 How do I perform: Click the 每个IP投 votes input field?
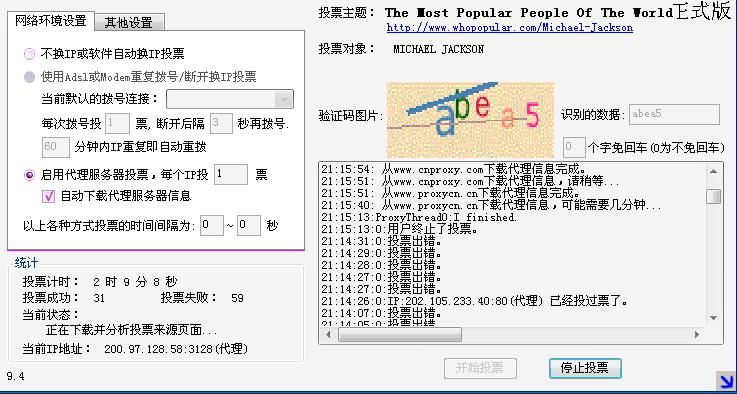[x=231, y=174]
